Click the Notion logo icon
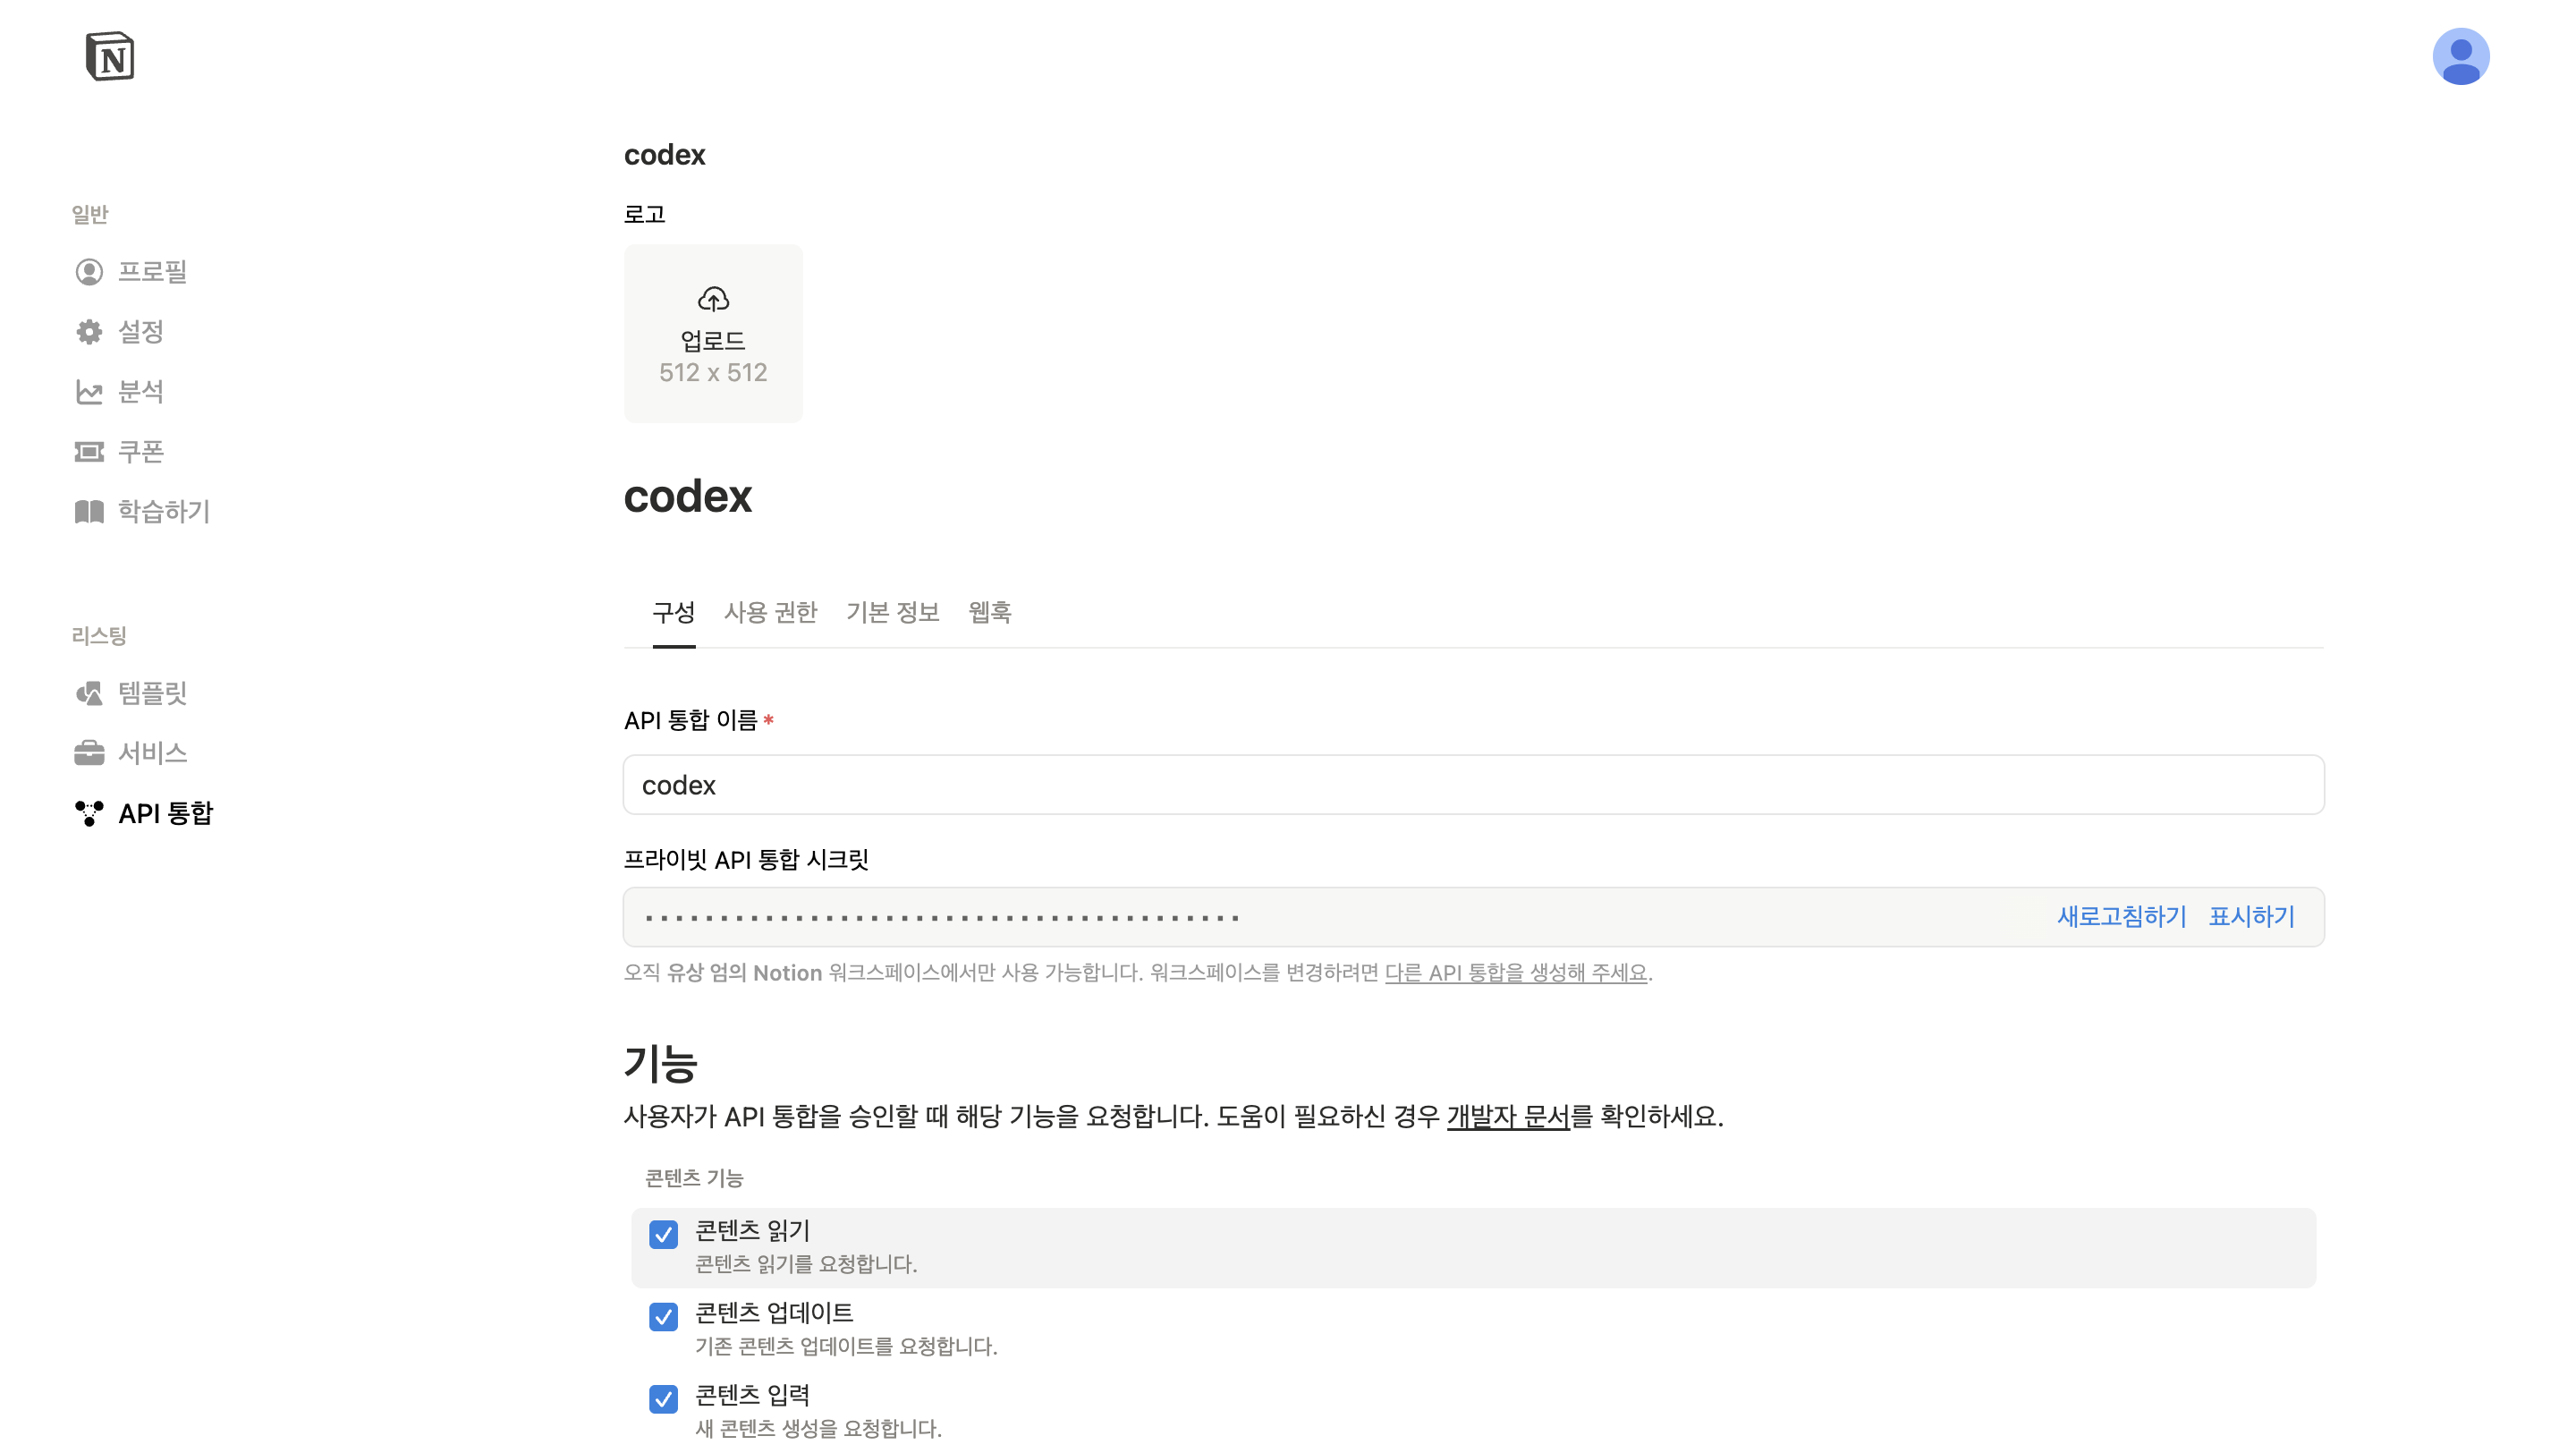The height and width of the screenshot is (1453, 2576). (x=110, y=56)
